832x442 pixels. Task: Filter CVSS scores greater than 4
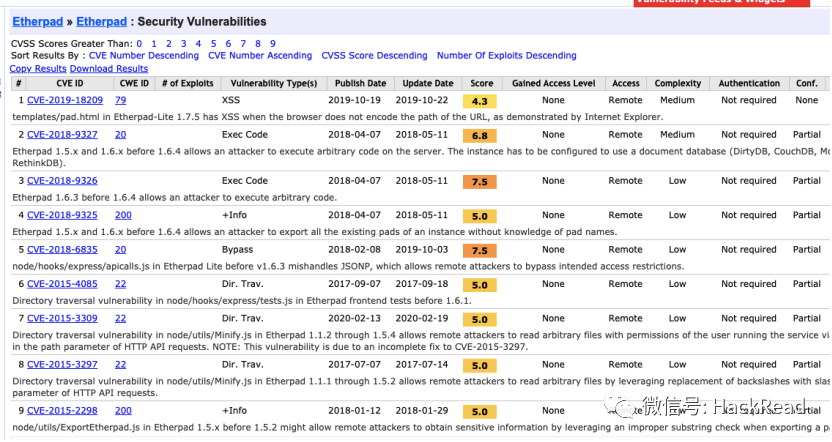tap(198, 44)
